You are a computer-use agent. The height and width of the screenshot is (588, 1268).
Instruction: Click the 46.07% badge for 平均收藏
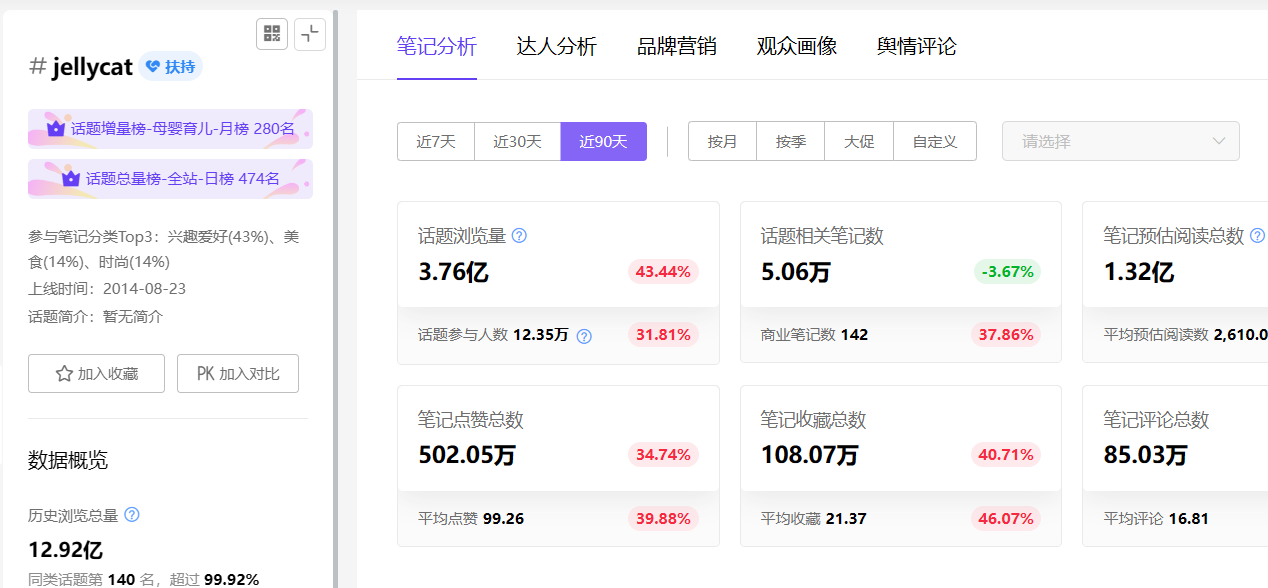tap(1006, 518)
